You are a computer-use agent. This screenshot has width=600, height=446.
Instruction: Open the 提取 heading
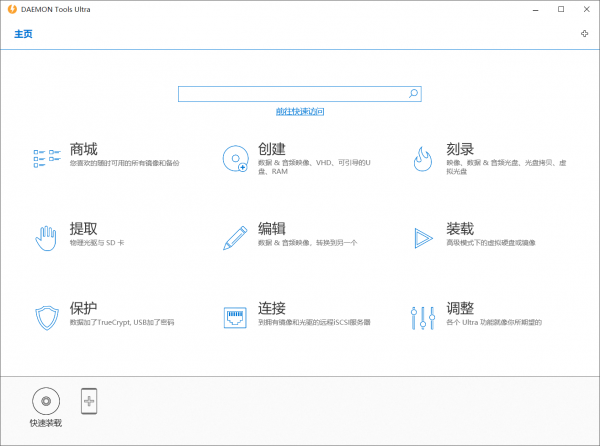click(83, 229)
